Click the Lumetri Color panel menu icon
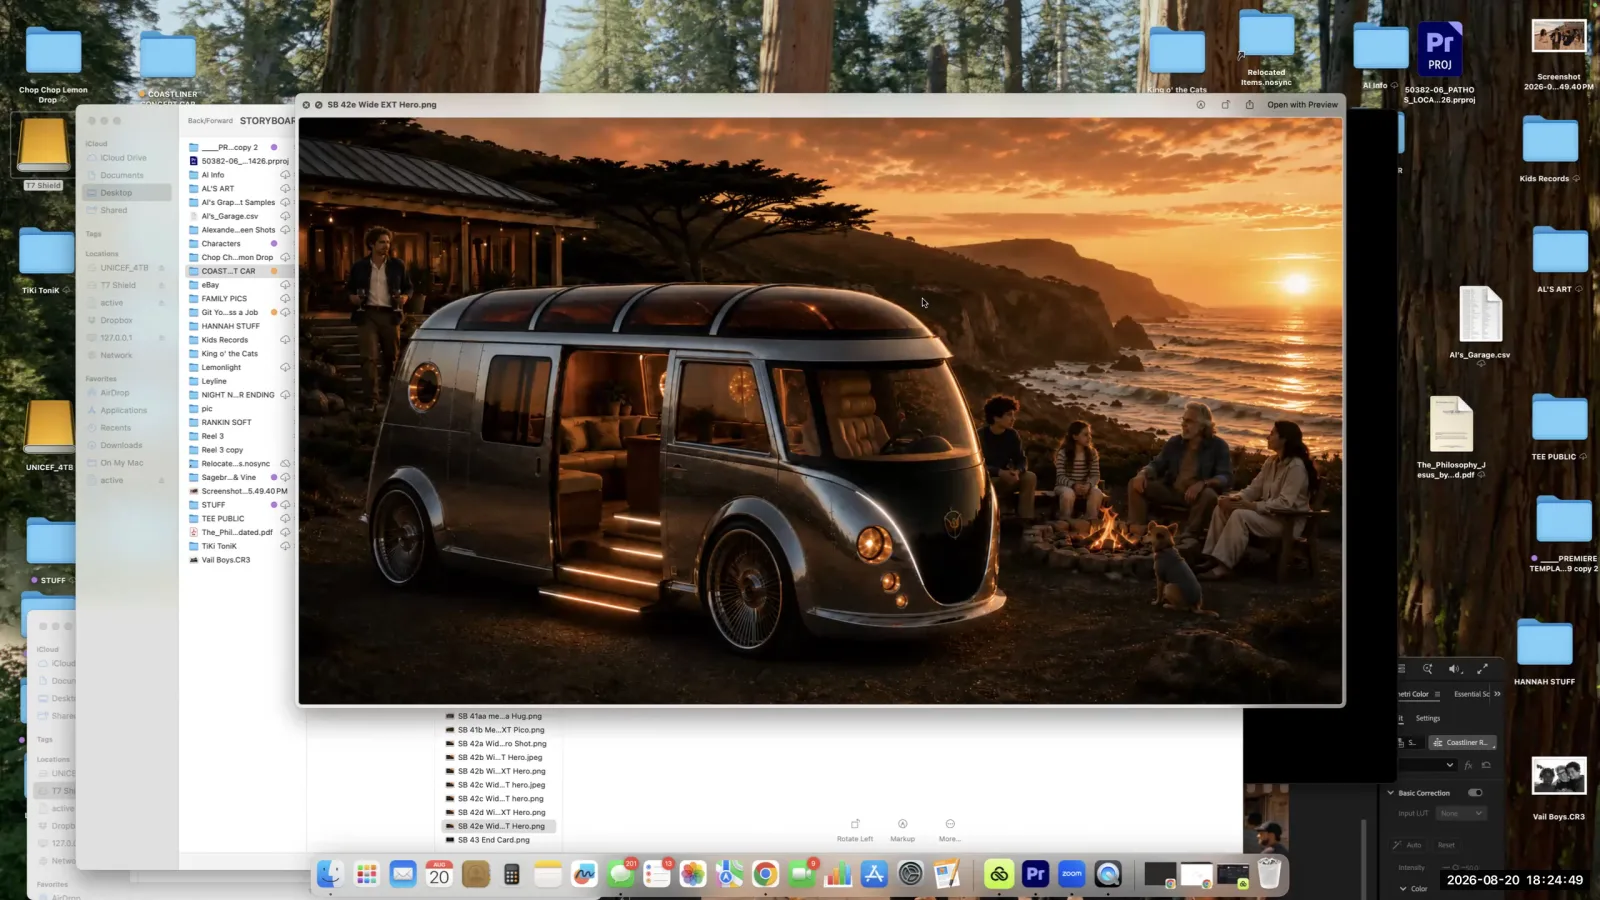The image size is (1600, 900). click(x=1437, y=694)
